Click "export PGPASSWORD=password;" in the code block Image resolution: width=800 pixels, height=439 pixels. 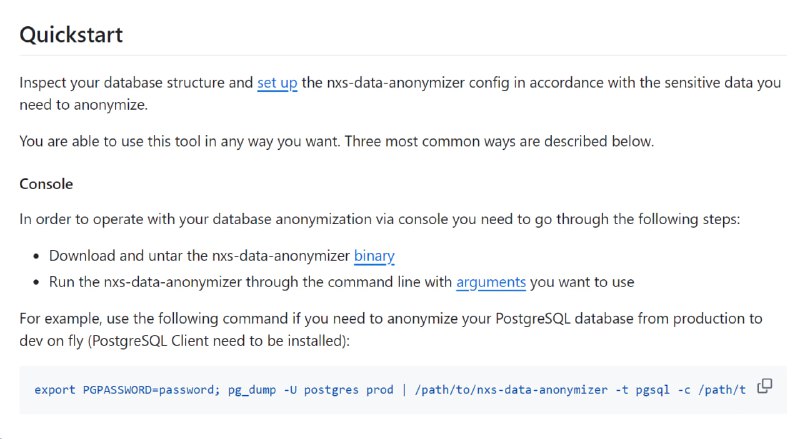127,390
